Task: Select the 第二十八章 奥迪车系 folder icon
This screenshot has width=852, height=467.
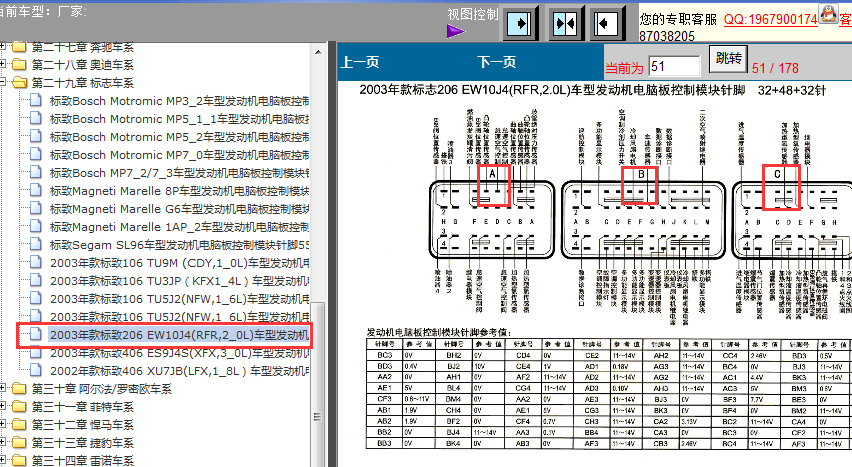Action: [x=19, y=65]
